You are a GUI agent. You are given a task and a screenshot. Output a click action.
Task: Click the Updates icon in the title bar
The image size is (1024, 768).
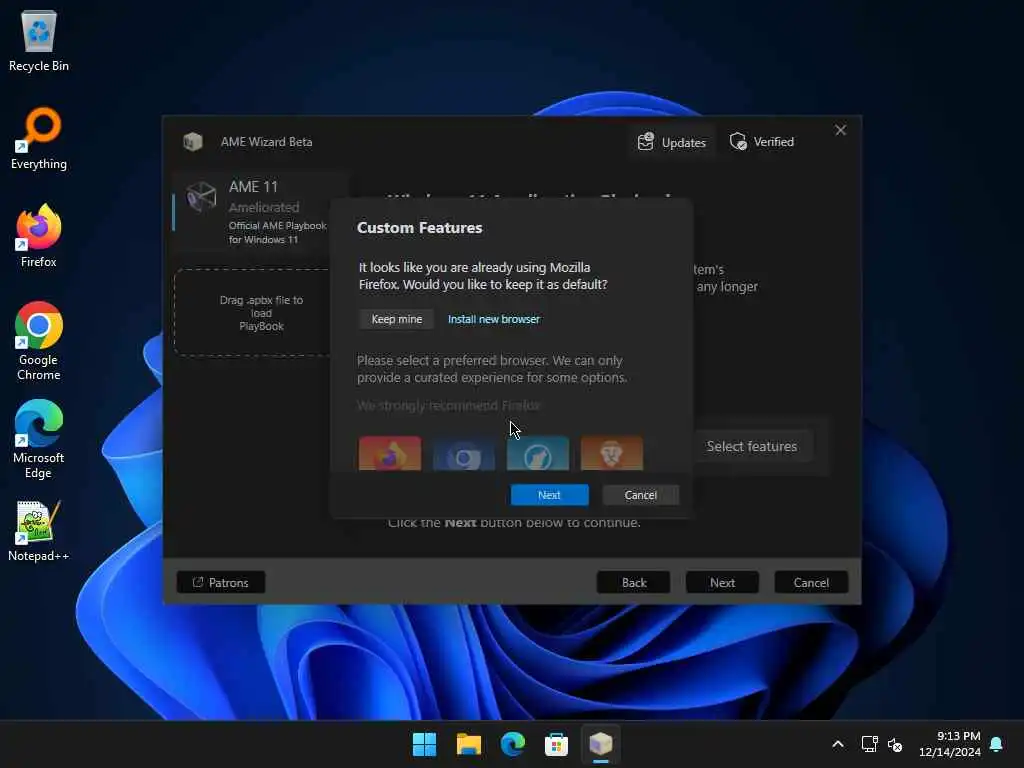(646, 142)
